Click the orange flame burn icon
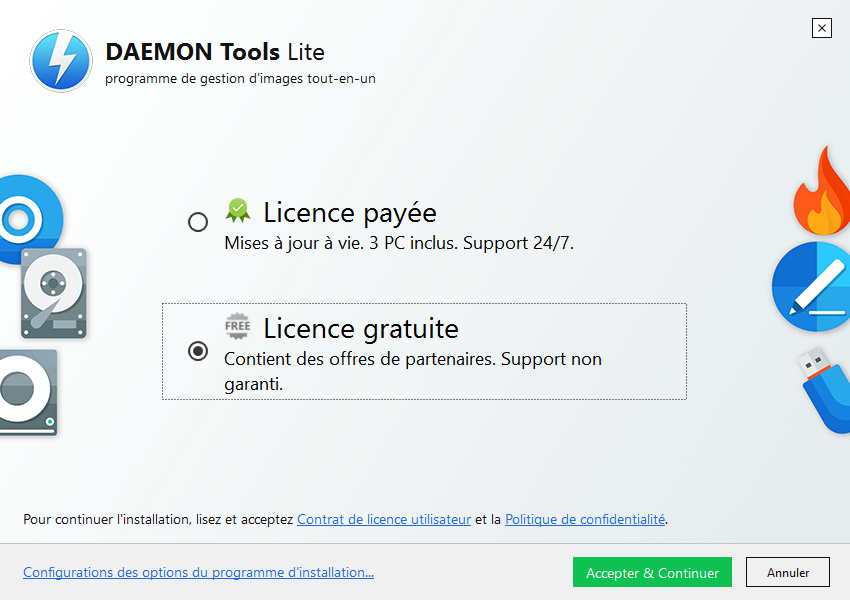Image resolution: width=850 pixels, height=600 pixels. coord(822,191)
